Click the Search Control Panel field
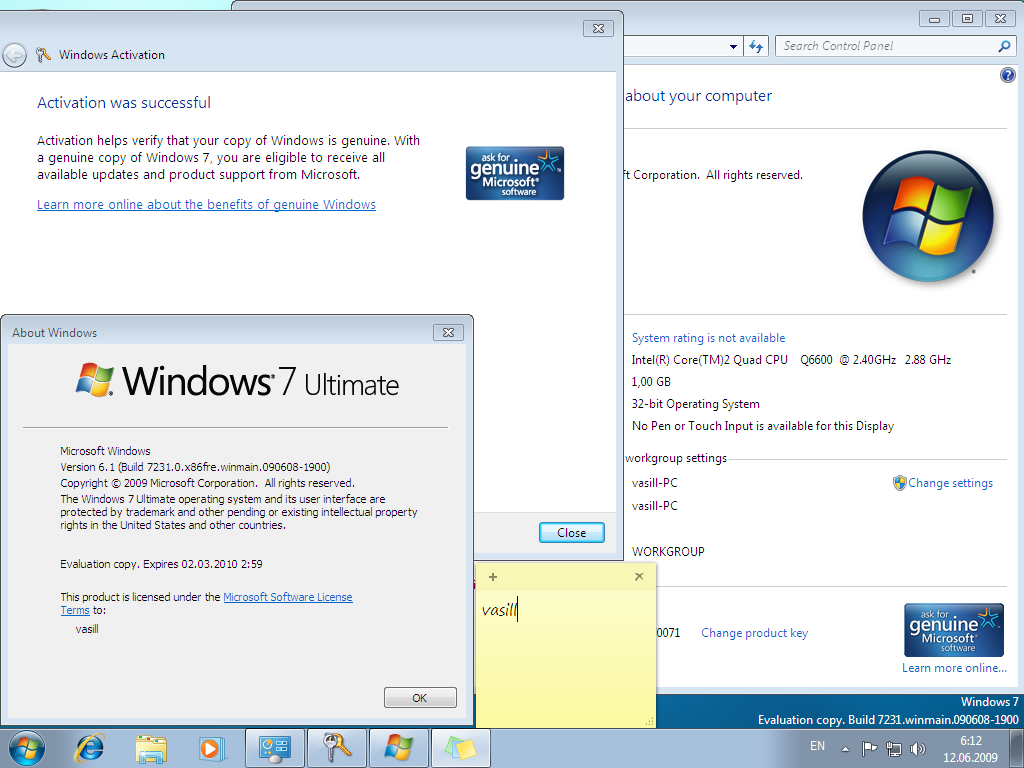This screenshot has height=768, width=1024. [x=888, y=46]
